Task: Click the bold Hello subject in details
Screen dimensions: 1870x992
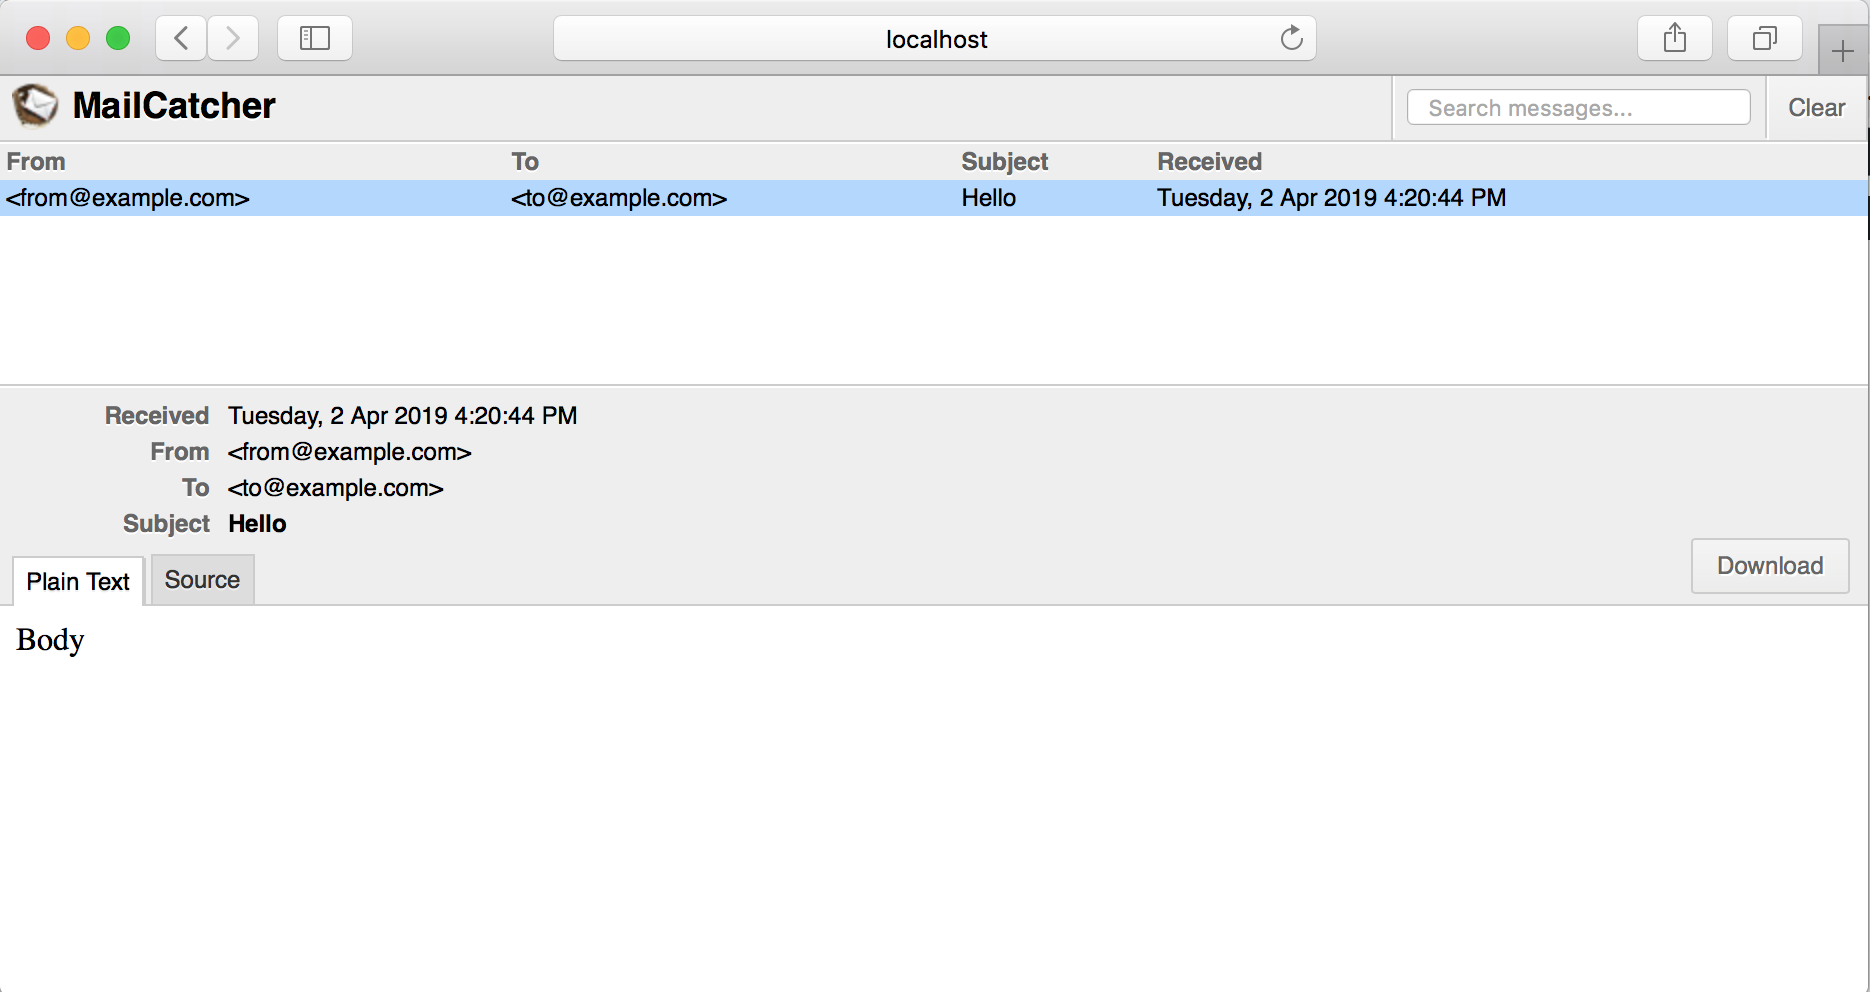Action: [257, 524]
